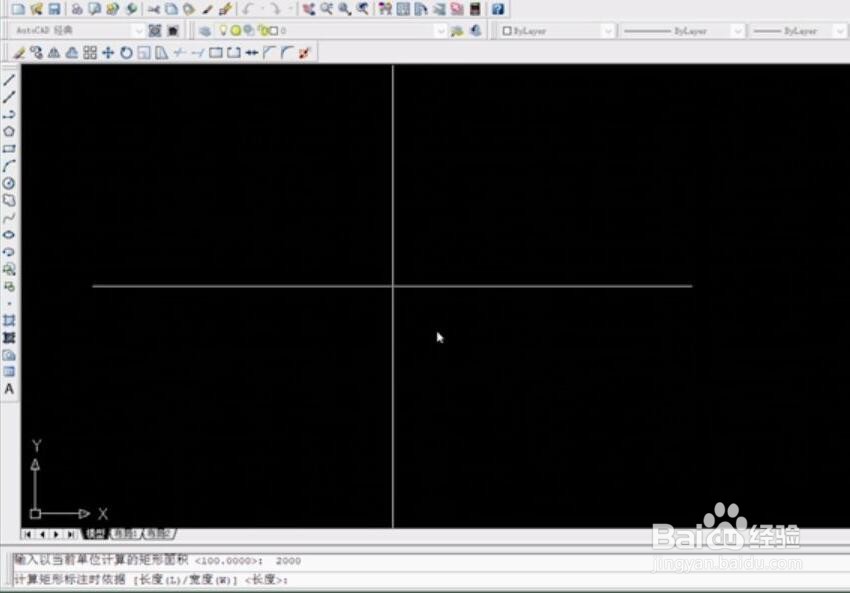
Task: Select the Table tool in the Draw toolbar
Action: click(9, 372)
